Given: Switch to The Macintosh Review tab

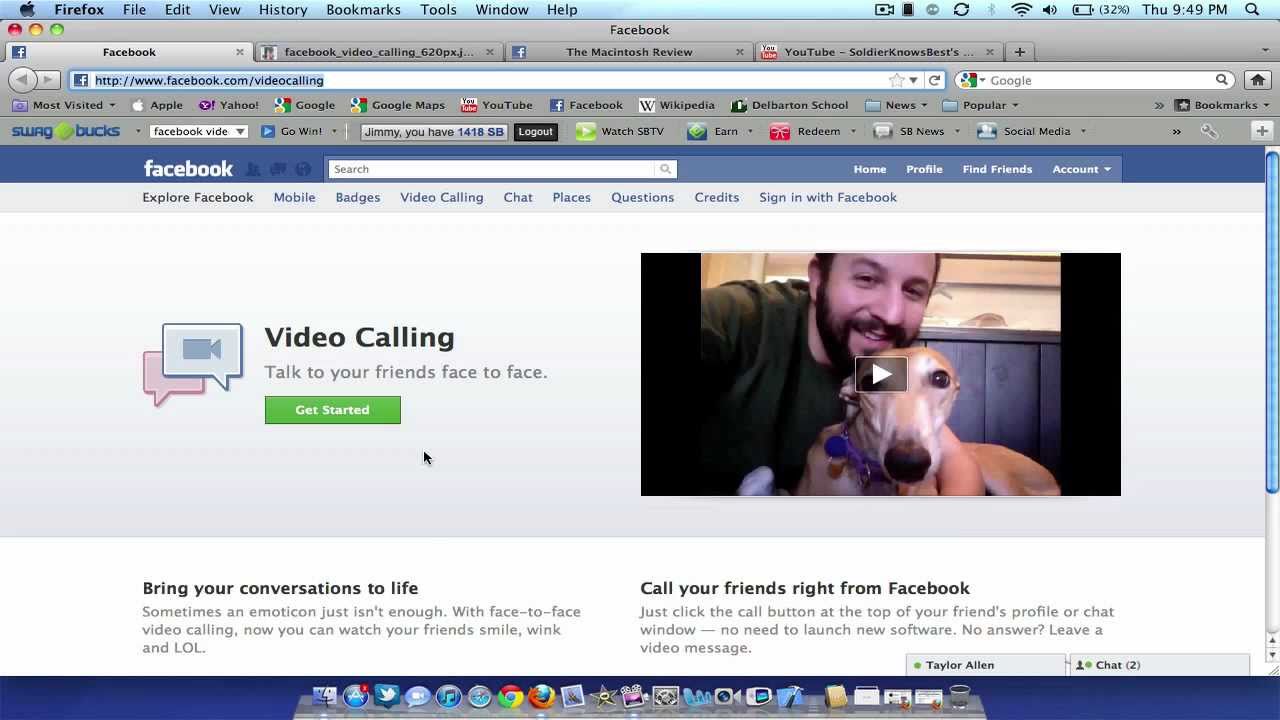Looking at the screenshot, I should (629, 52).
